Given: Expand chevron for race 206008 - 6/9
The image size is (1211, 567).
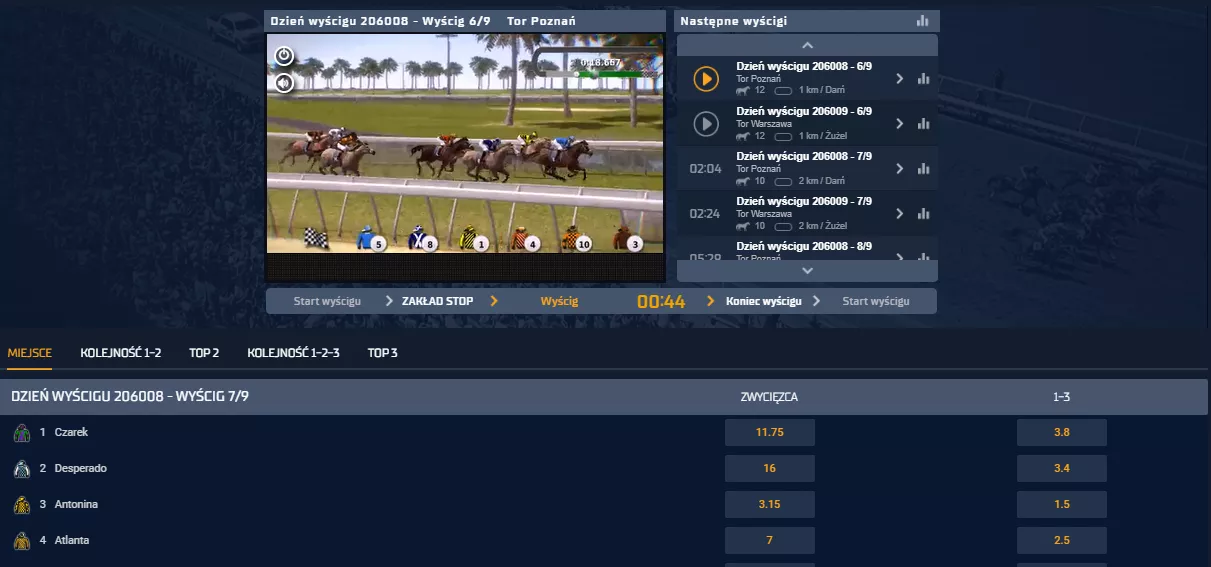Looking at the screenshot, I should [x=899, y=79].
